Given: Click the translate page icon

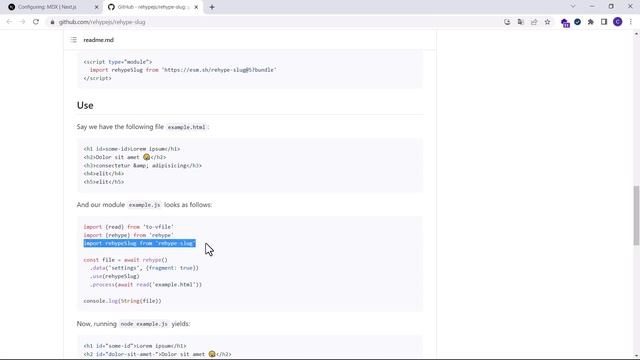Looking at the screenshot, I should (x=520, y=22).
